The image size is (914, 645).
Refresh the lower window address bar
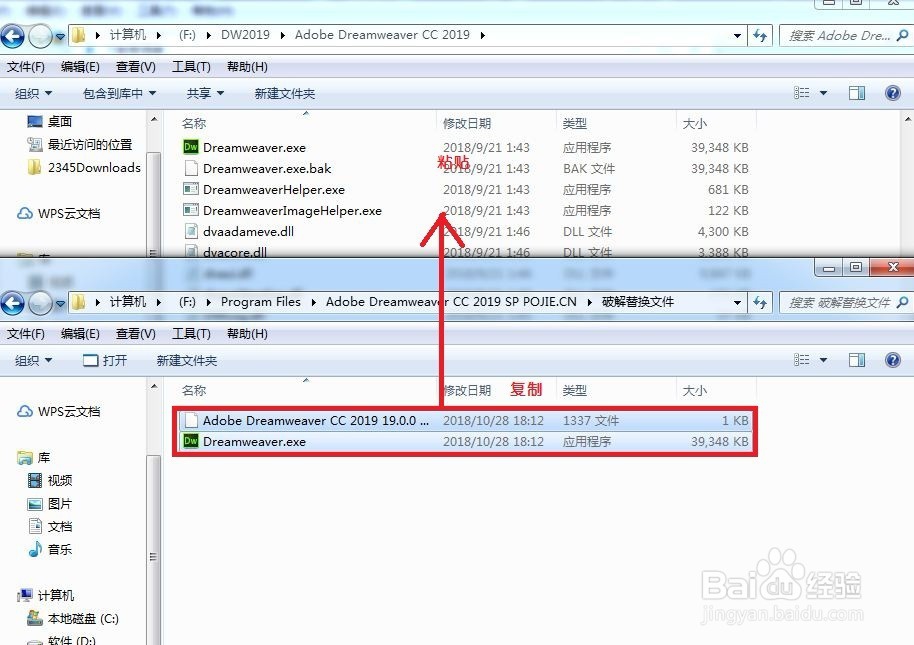[x=760, y=302]
